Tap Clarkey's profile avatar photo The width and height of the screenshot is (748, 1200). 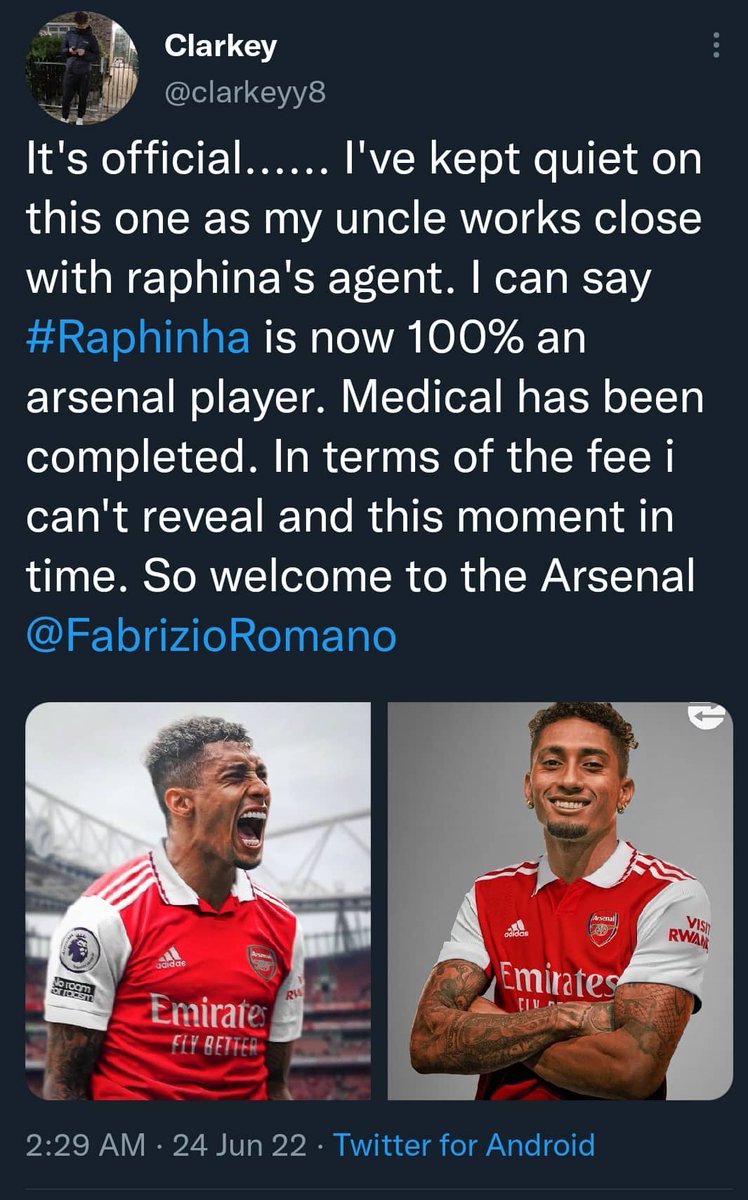81,68
